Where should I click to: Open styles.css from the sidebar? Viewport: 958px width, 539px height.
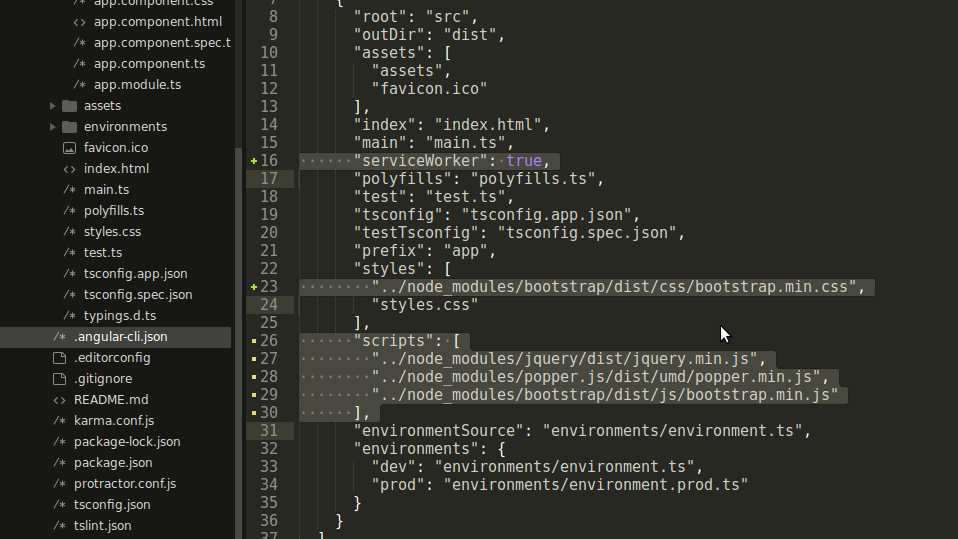(x=112, y=232)
